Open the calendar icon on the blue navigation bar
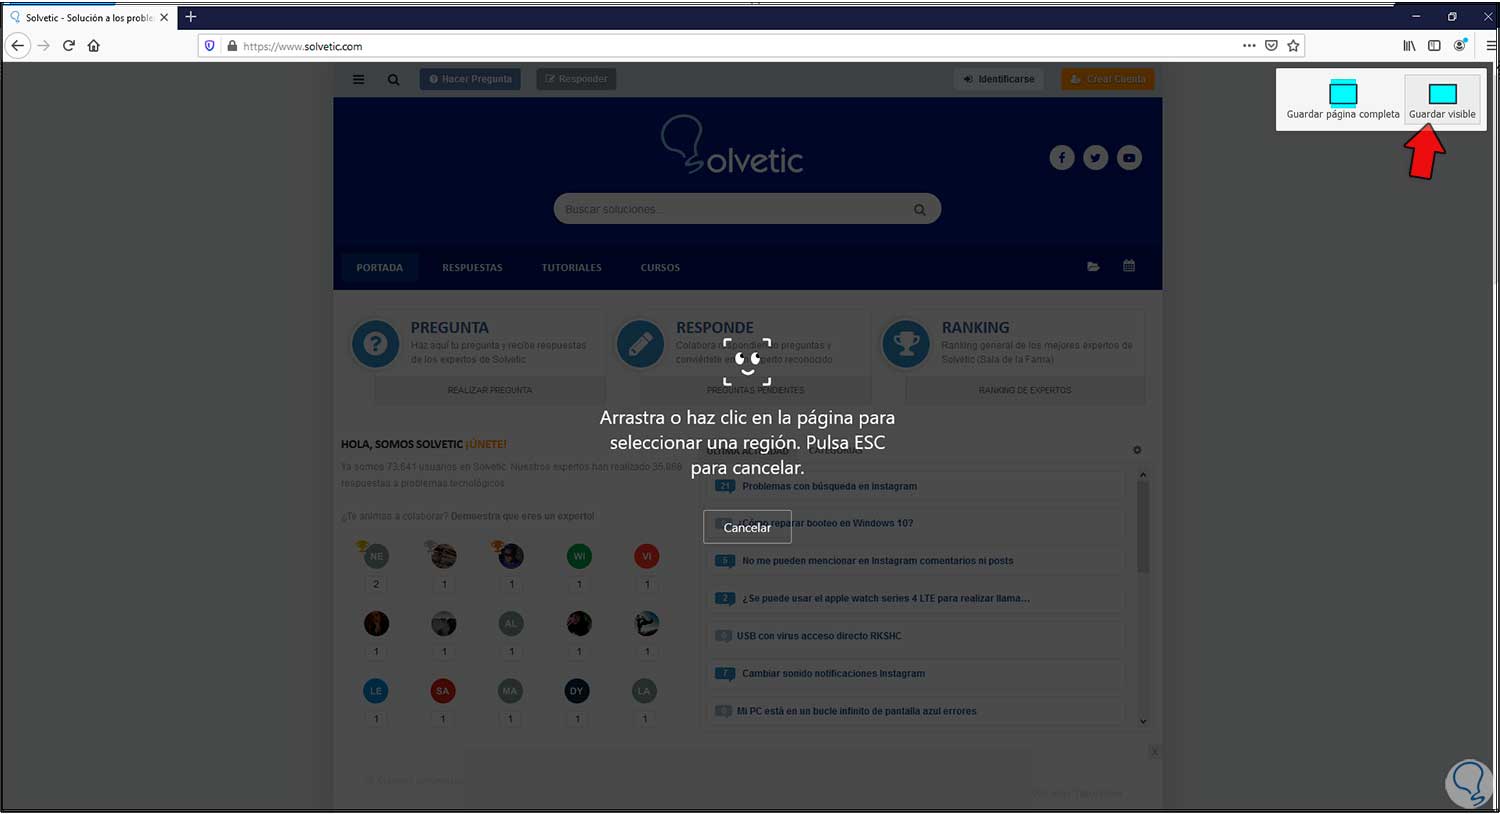Screen dimensions: 1500x814 [x=1129, y=266]
